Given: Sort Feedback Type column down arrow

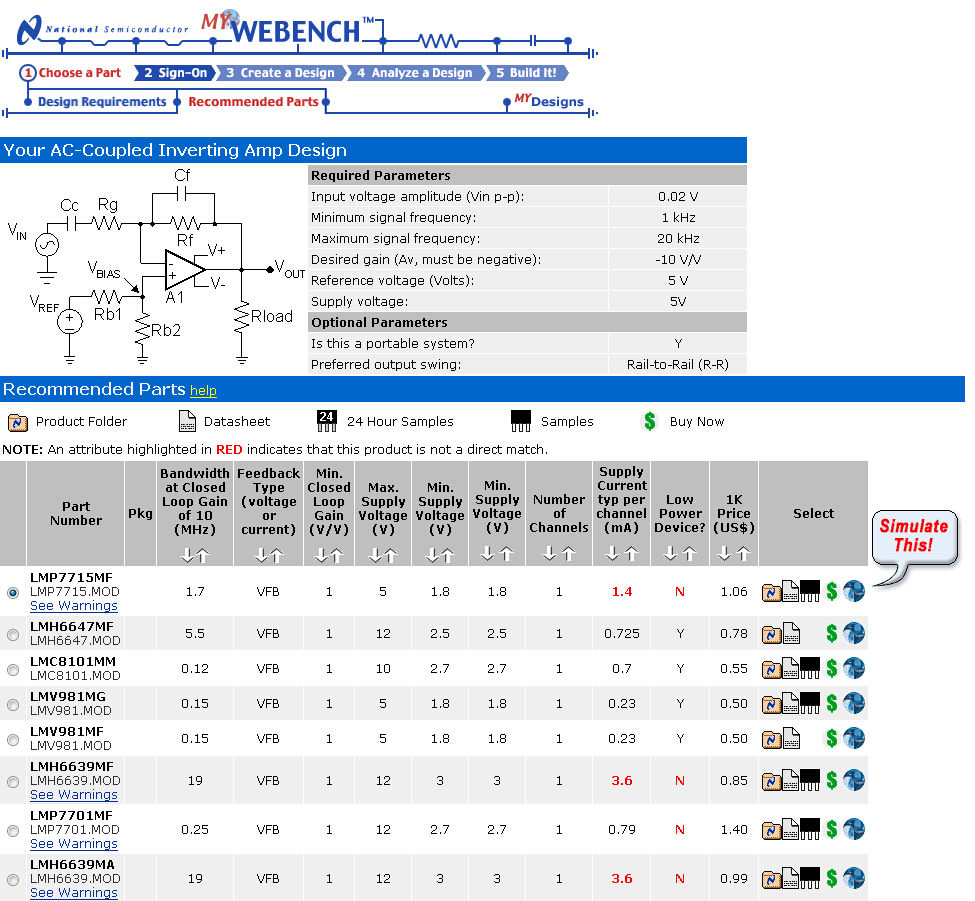Looking at the screenshot, I should [261, 555].
